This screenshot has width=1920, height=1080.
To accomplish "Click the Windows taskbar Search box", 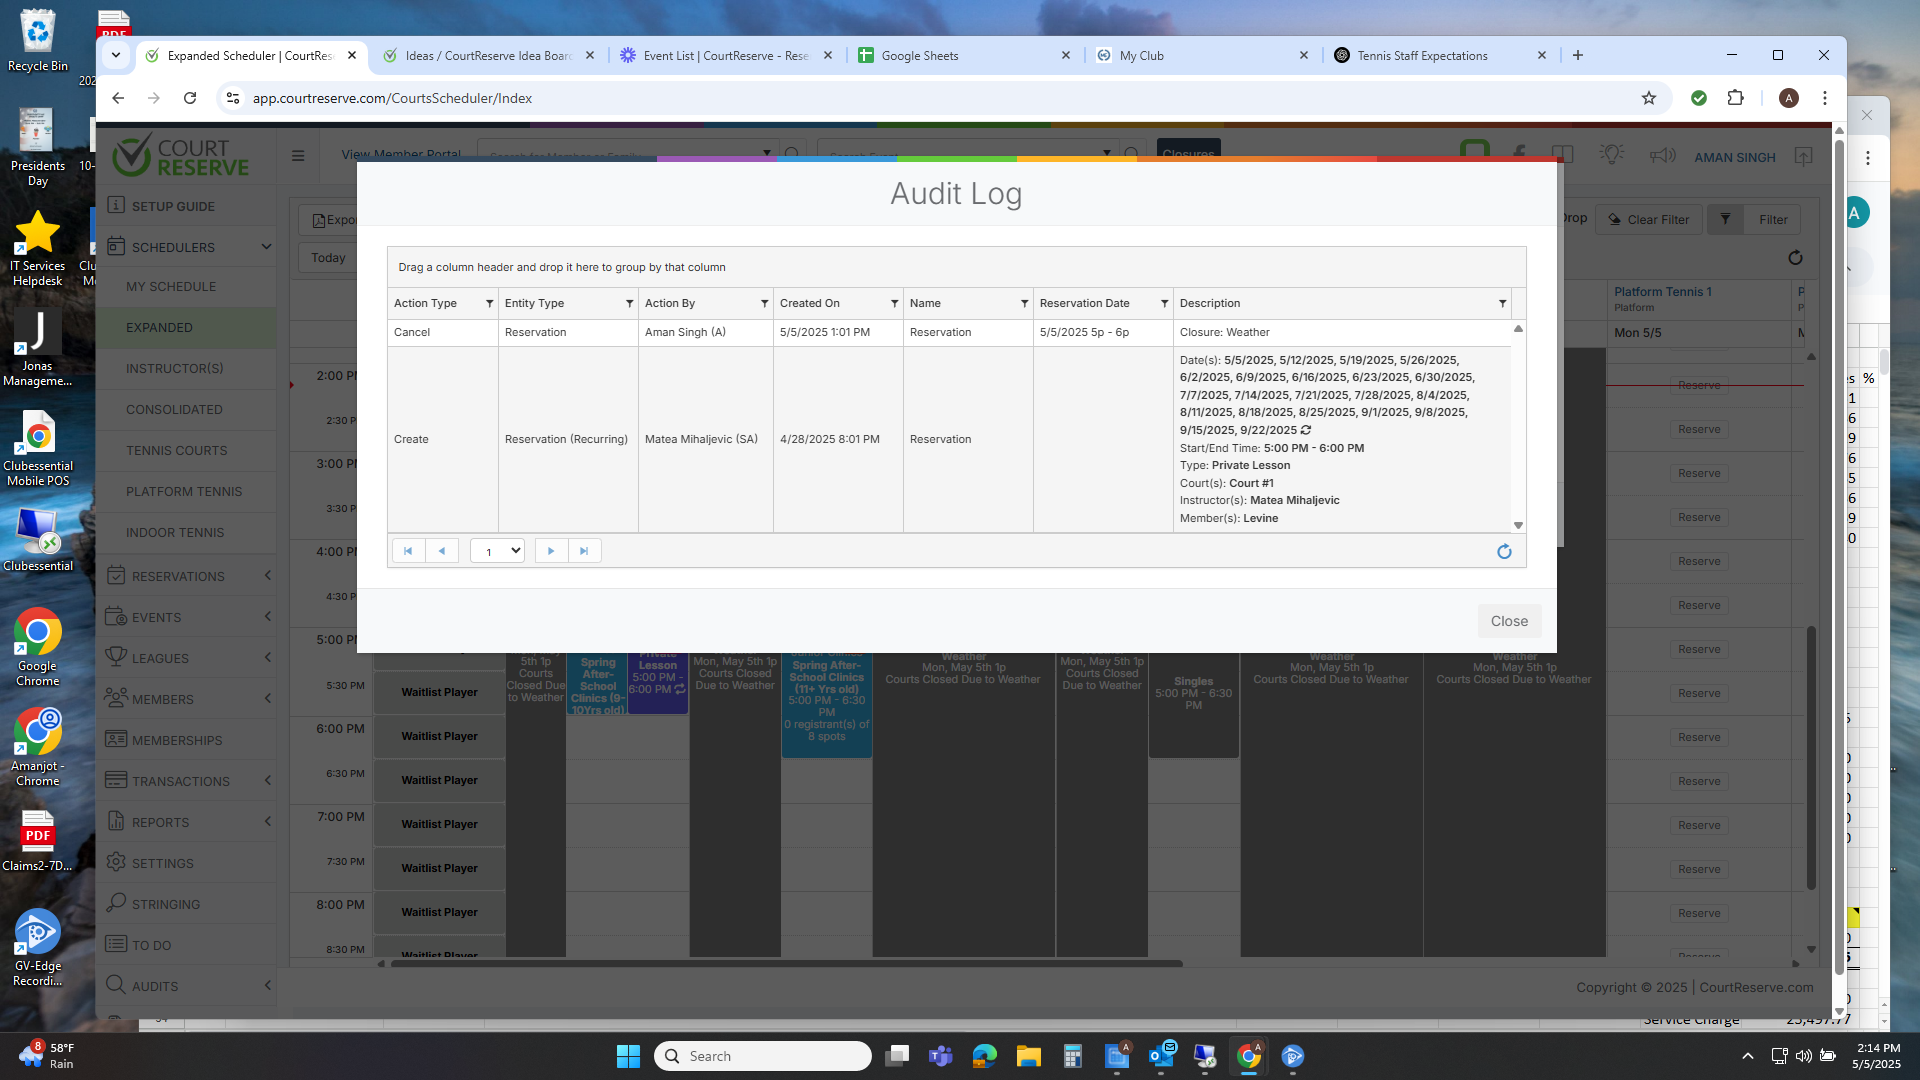I will [763, 1056].
